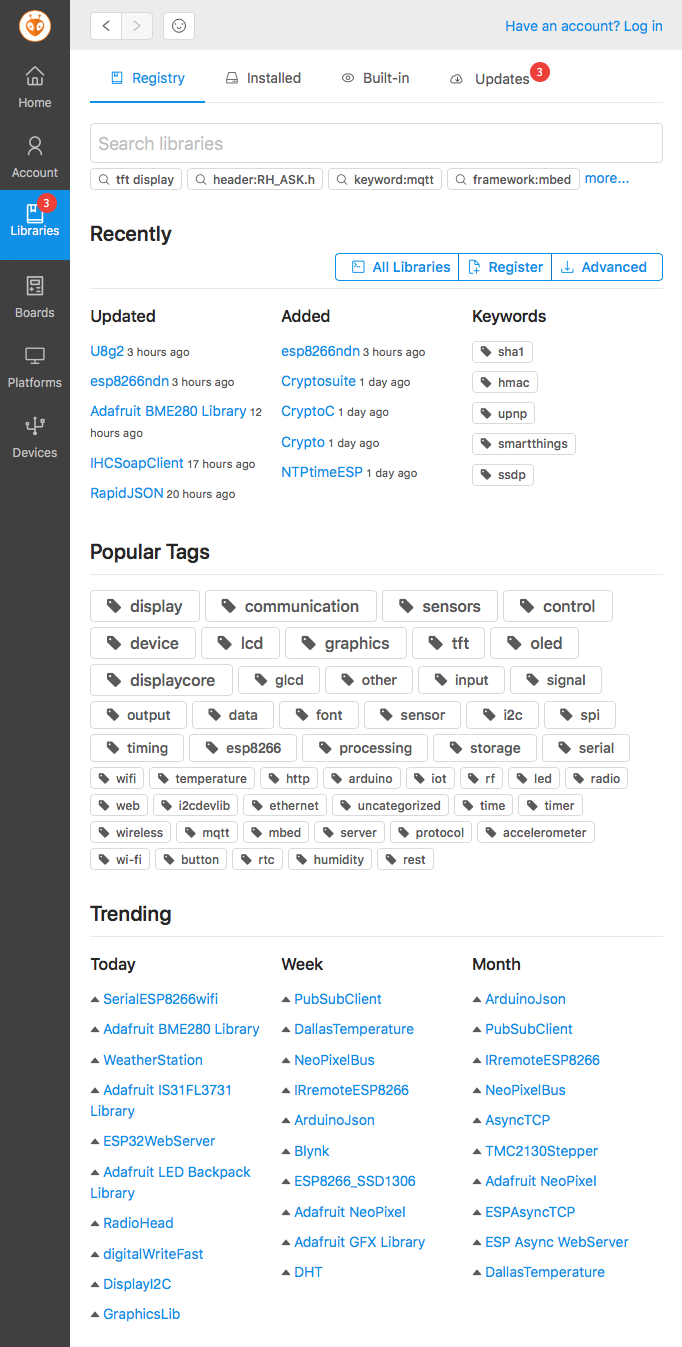This screenshot has height=1347, width=682.
Task: Select the i2c popular tag
Action: tap(502, 715)
